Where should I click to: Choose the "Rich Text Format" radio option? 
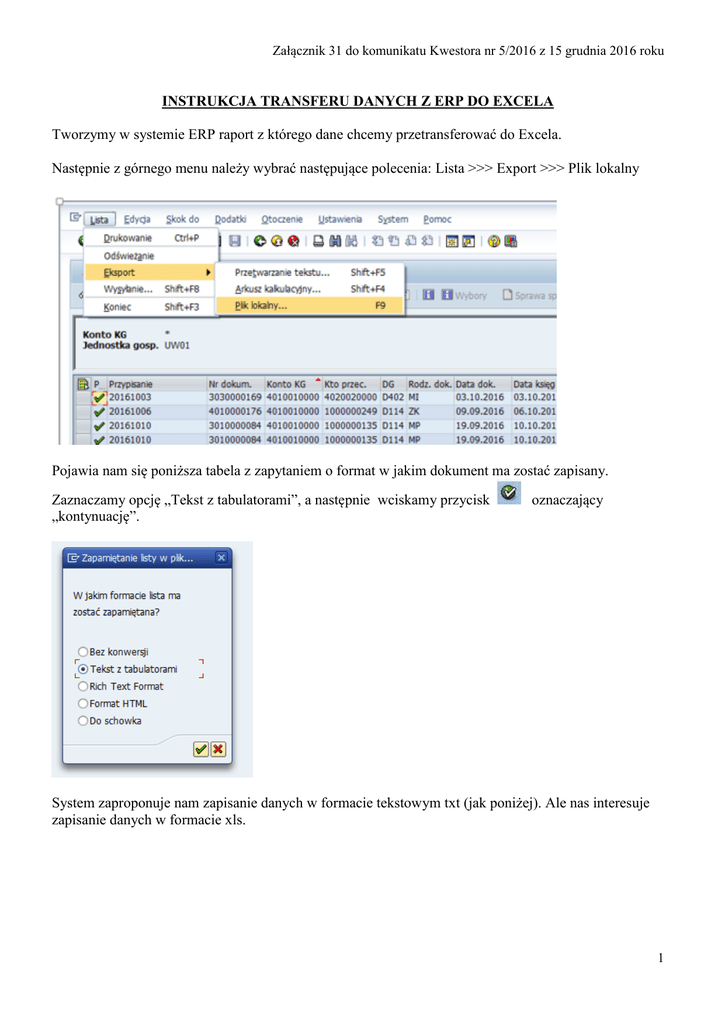point(82,686)
